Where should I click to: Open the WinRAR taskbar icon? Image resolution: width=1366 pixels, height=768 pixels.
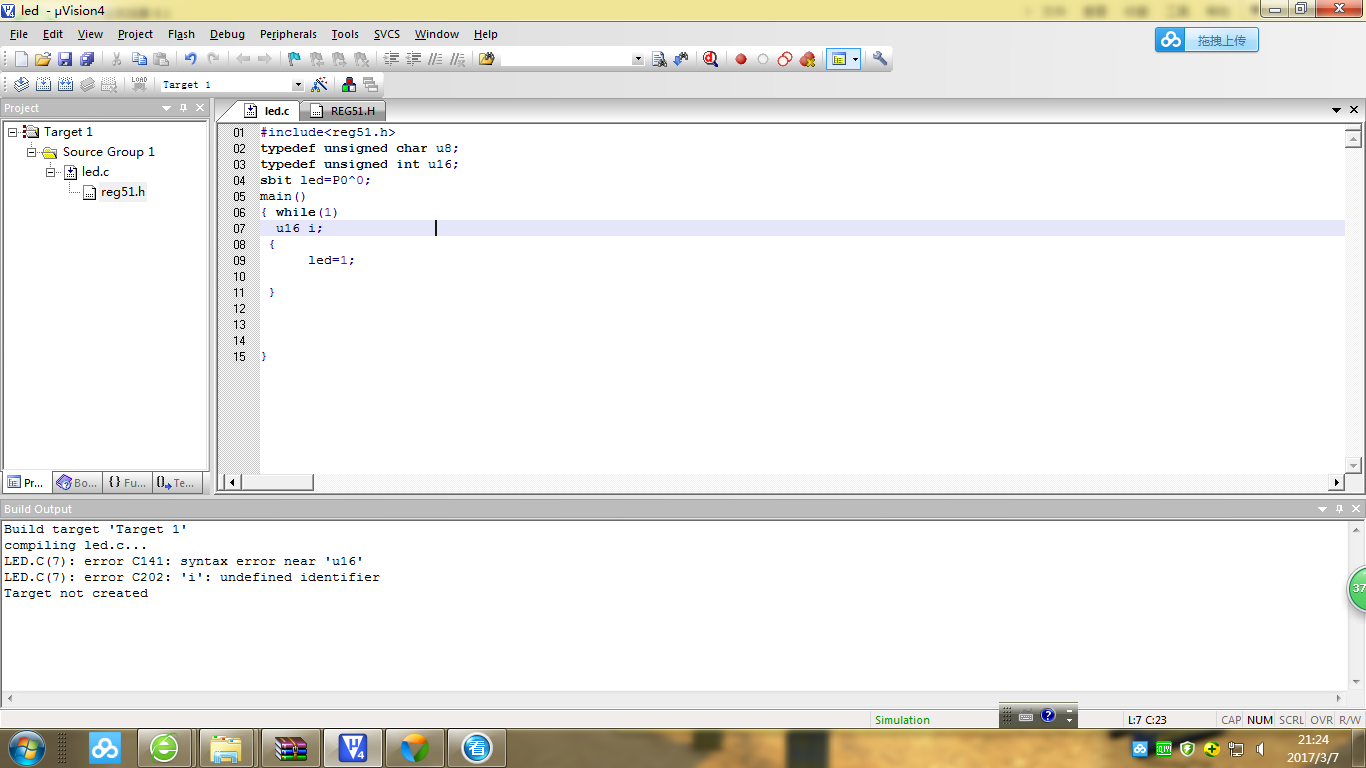click(x=290, y=747)
